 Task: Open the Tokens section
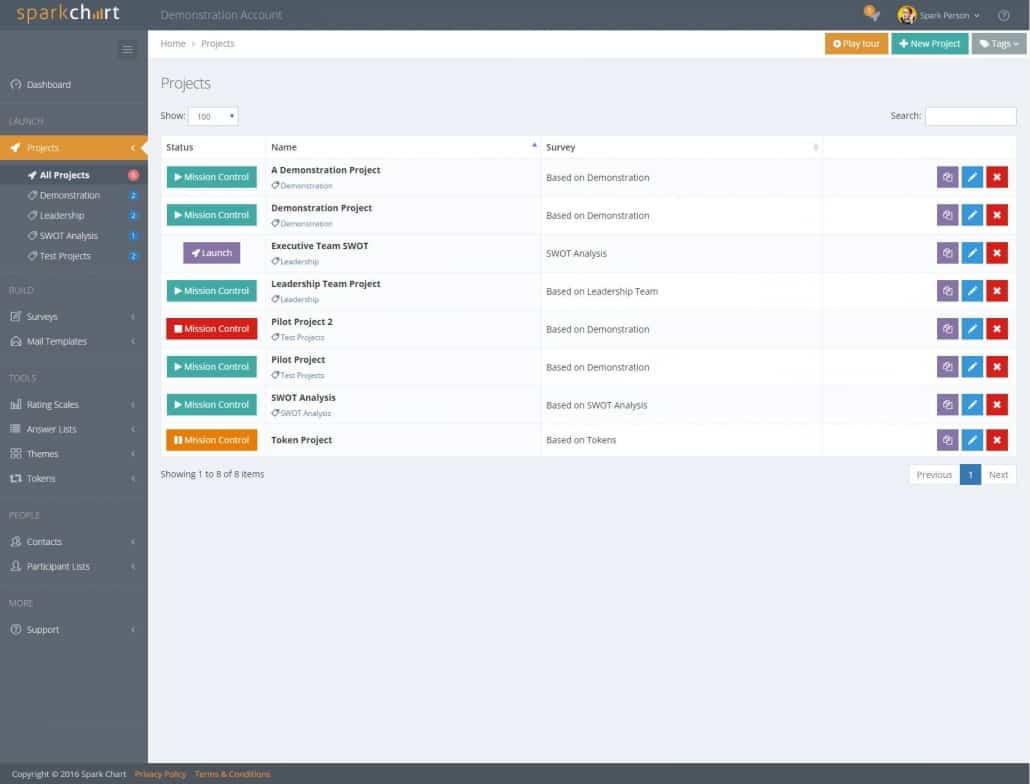(40, 478)
